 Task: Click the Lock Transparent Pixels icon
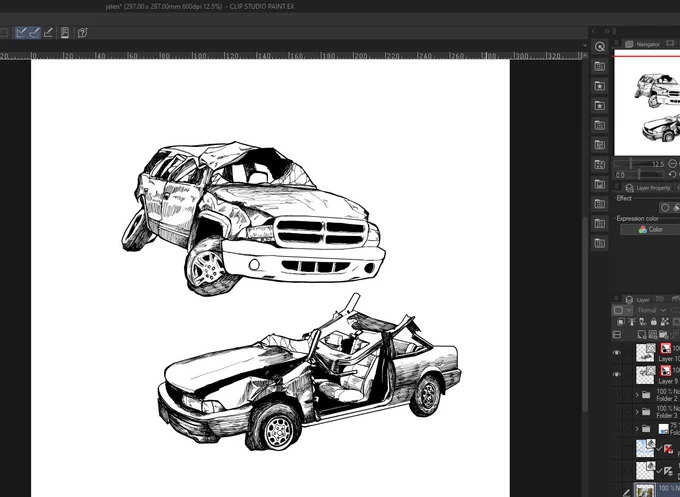point(665,322)
